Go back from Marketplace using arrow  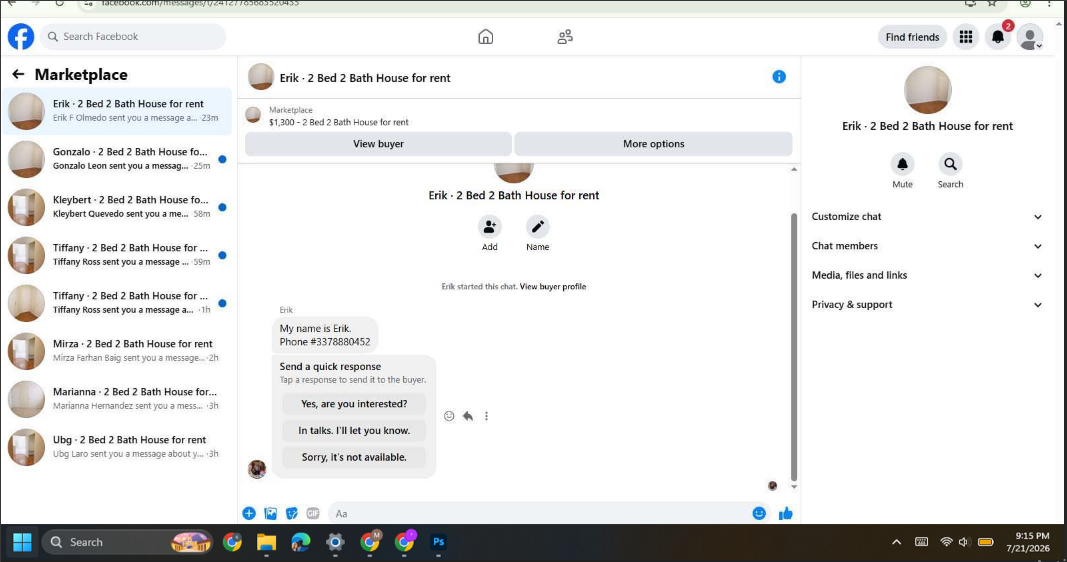point(18,74)
